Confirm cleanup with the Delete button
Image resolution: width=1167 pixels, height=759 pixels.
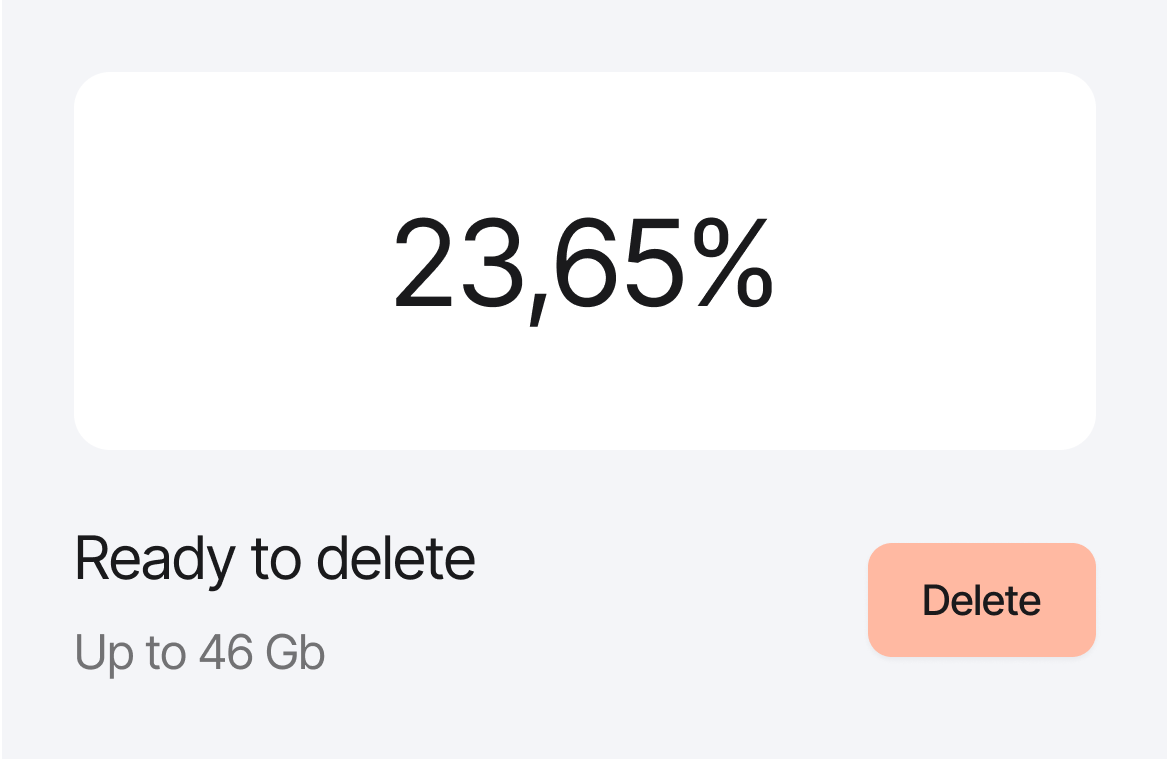click(x=981, y=600)
